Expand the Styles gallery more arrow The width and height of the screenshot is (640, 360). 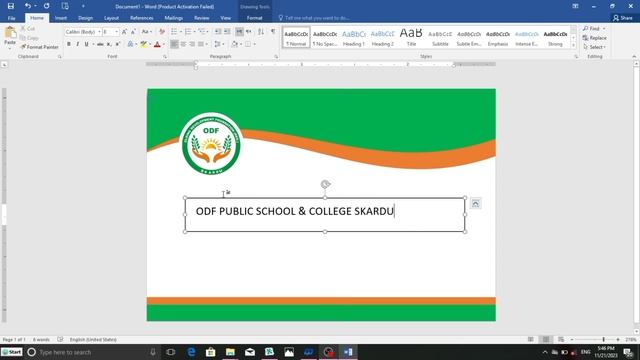coord(573,45)
